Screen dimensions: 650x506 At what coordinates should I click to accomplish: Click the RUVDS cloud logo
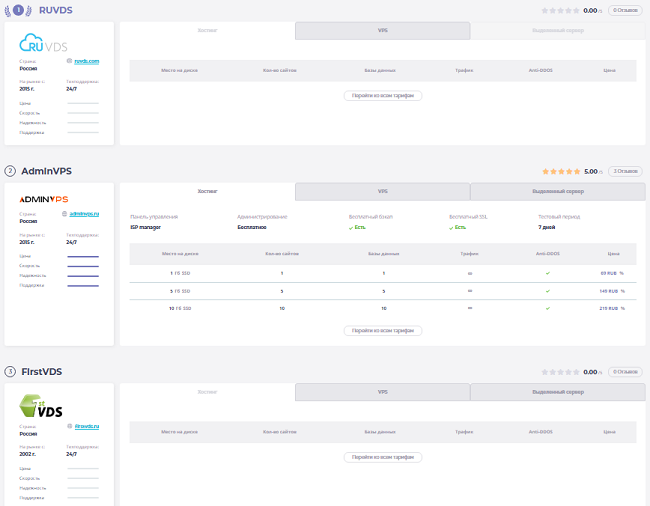[43, 43]
